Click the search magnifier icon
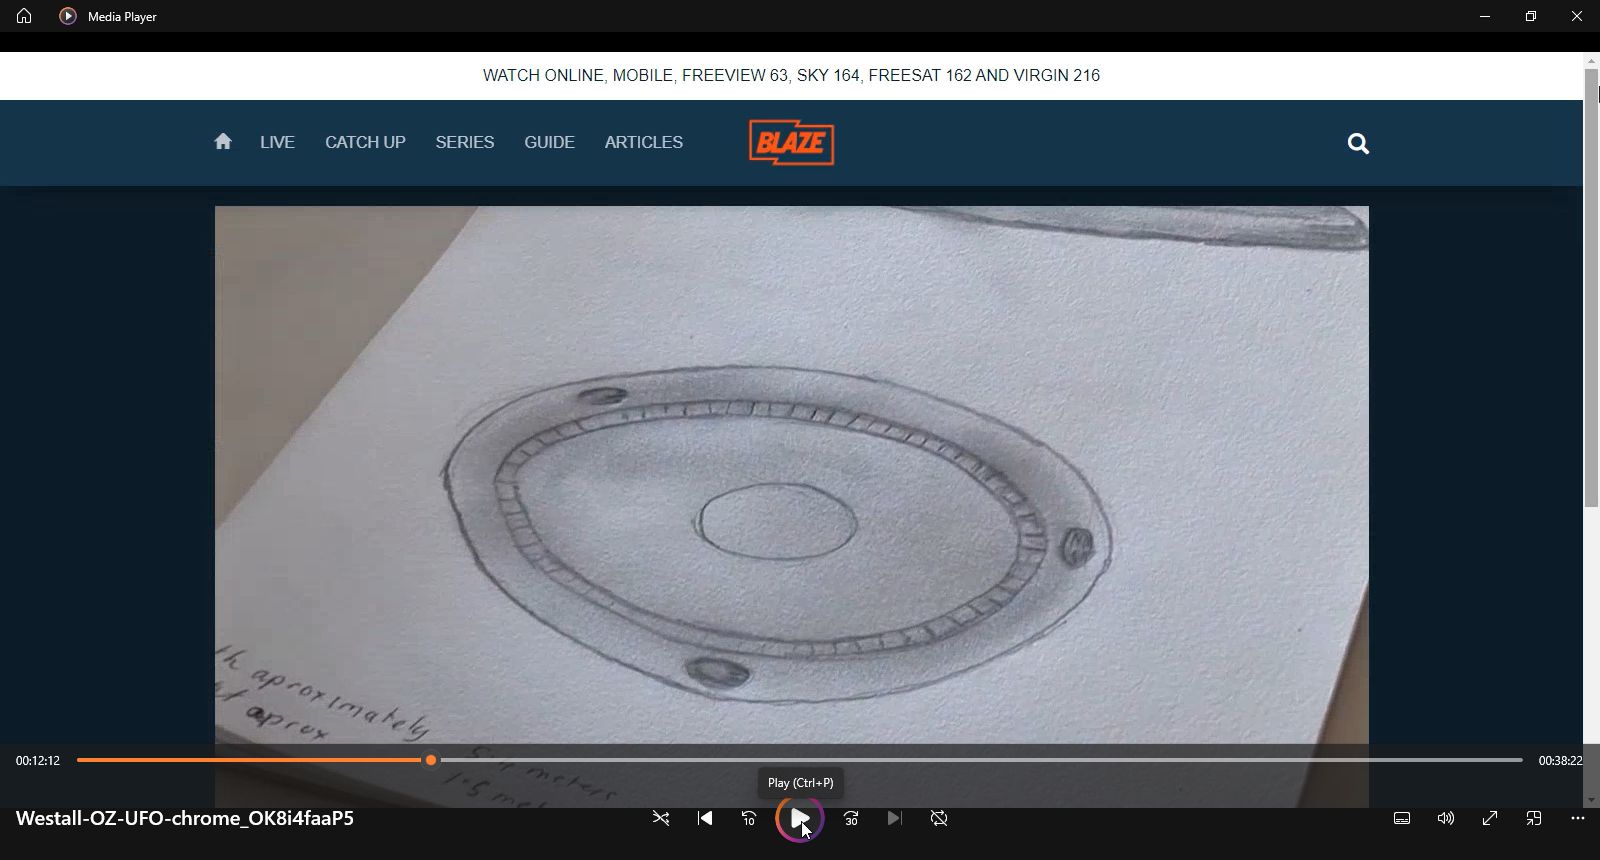The image size is (1600, 860). [x=1358, y=143]
